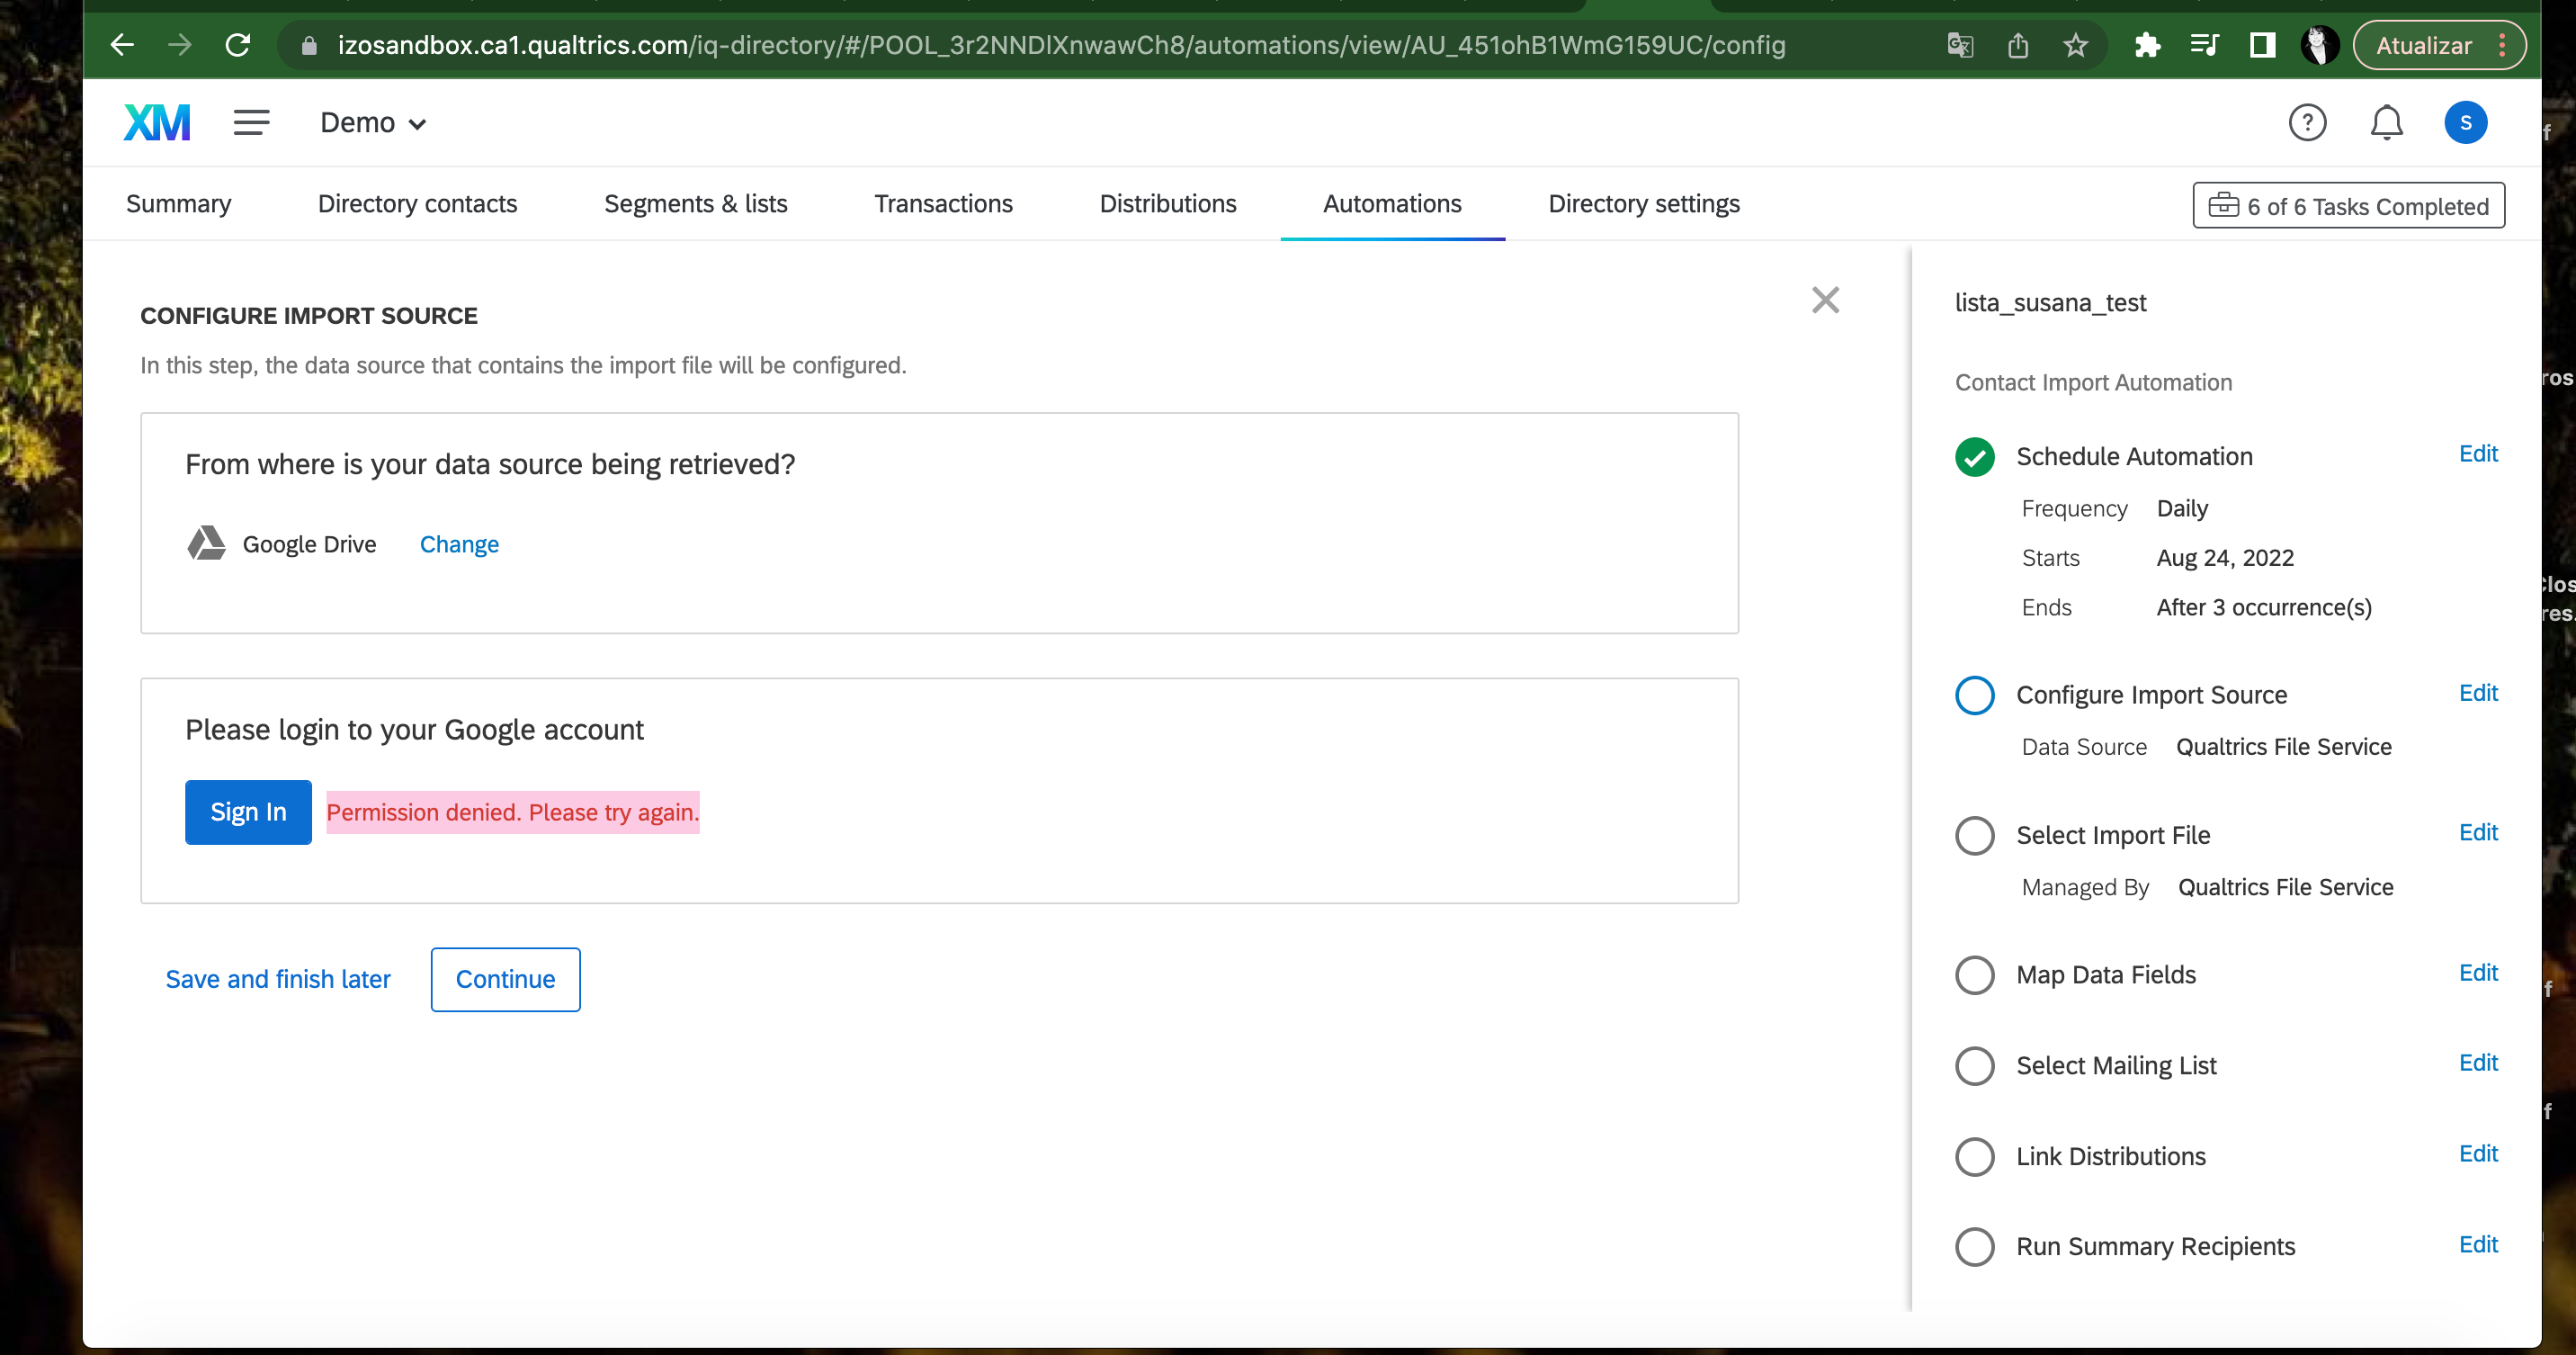Click the Change link for Google Drive

(x=459, y=543)
